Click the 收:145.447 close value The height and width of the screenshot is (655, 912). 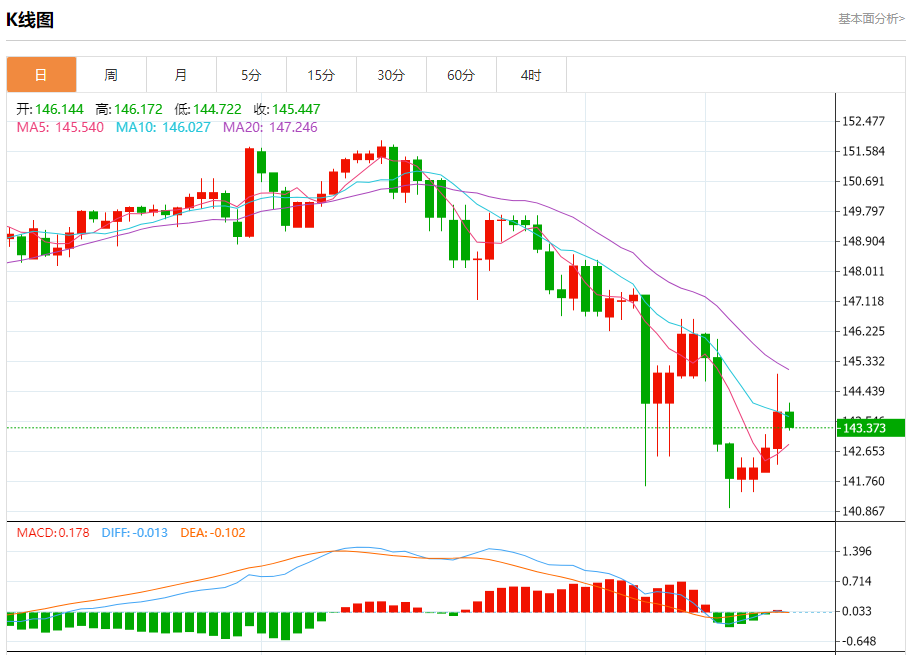(x=287, y=109)
